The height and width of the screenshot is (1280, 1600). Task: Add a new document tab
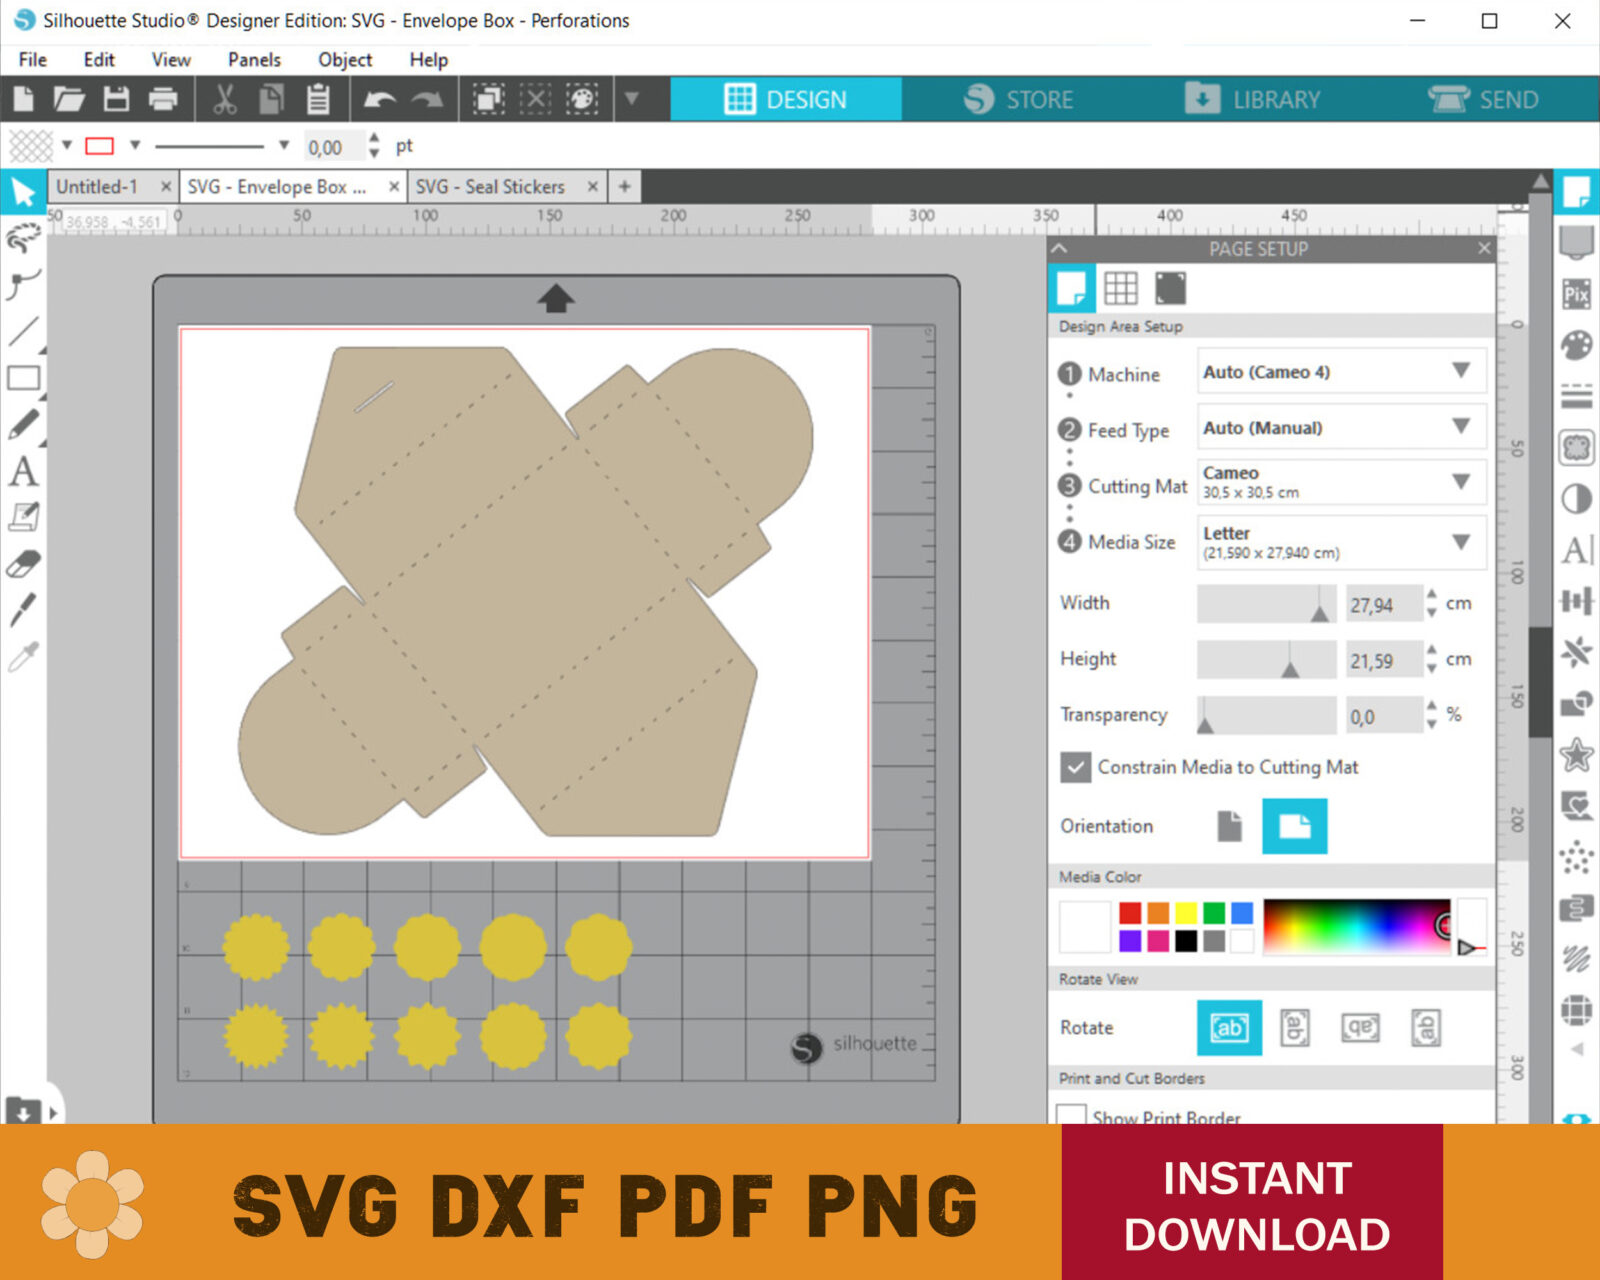624,187
